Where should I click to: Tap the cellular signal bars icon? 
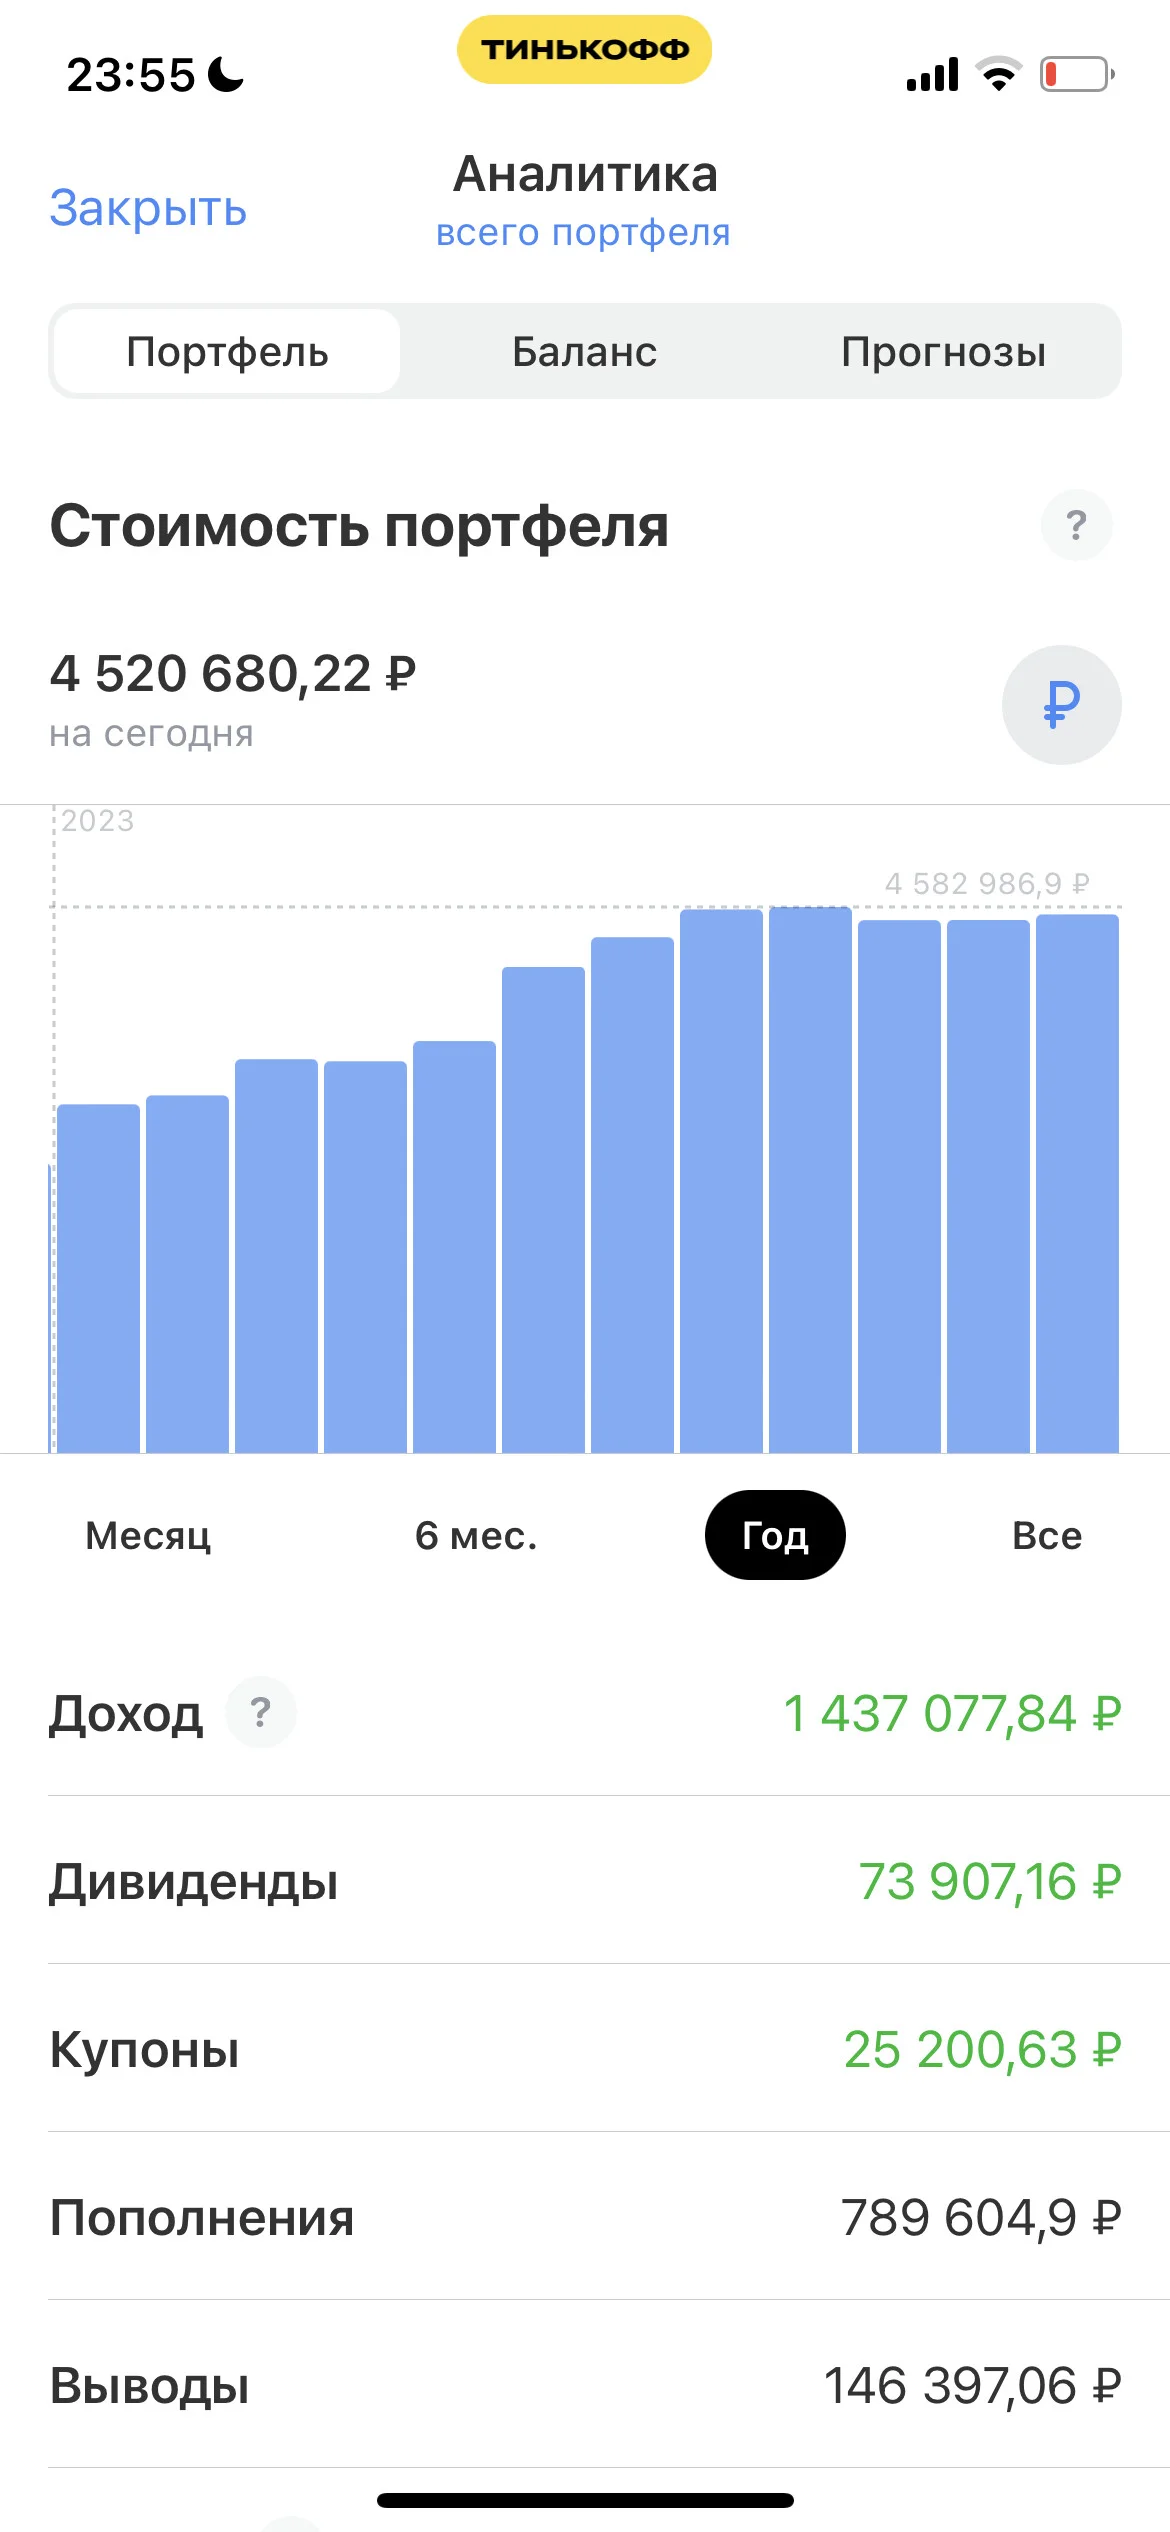[x=932, y=74]
